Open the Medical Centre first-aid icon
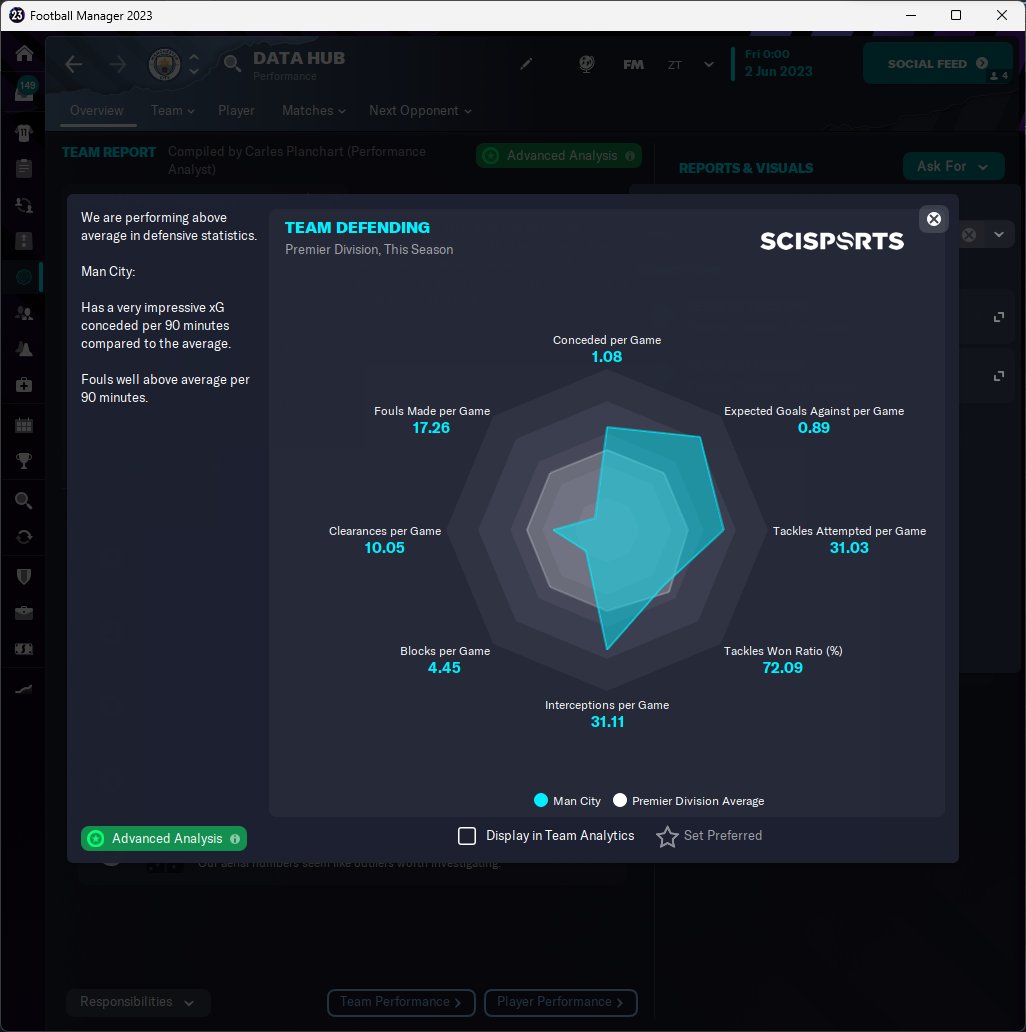Image resolution: width=1026 pixels, height=1032 pixels. pos(24,385)
